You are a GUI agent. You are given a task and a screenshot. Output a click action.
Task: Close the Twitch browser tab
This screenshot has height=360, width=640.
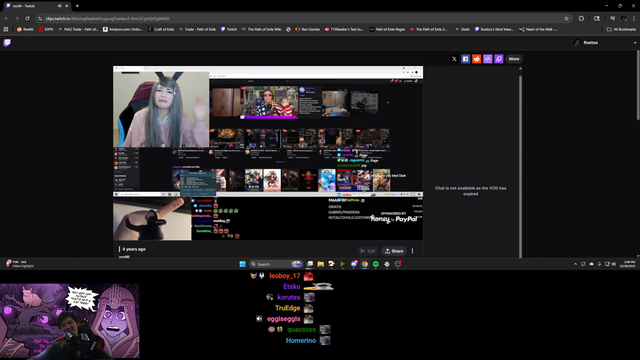[67, 6]
